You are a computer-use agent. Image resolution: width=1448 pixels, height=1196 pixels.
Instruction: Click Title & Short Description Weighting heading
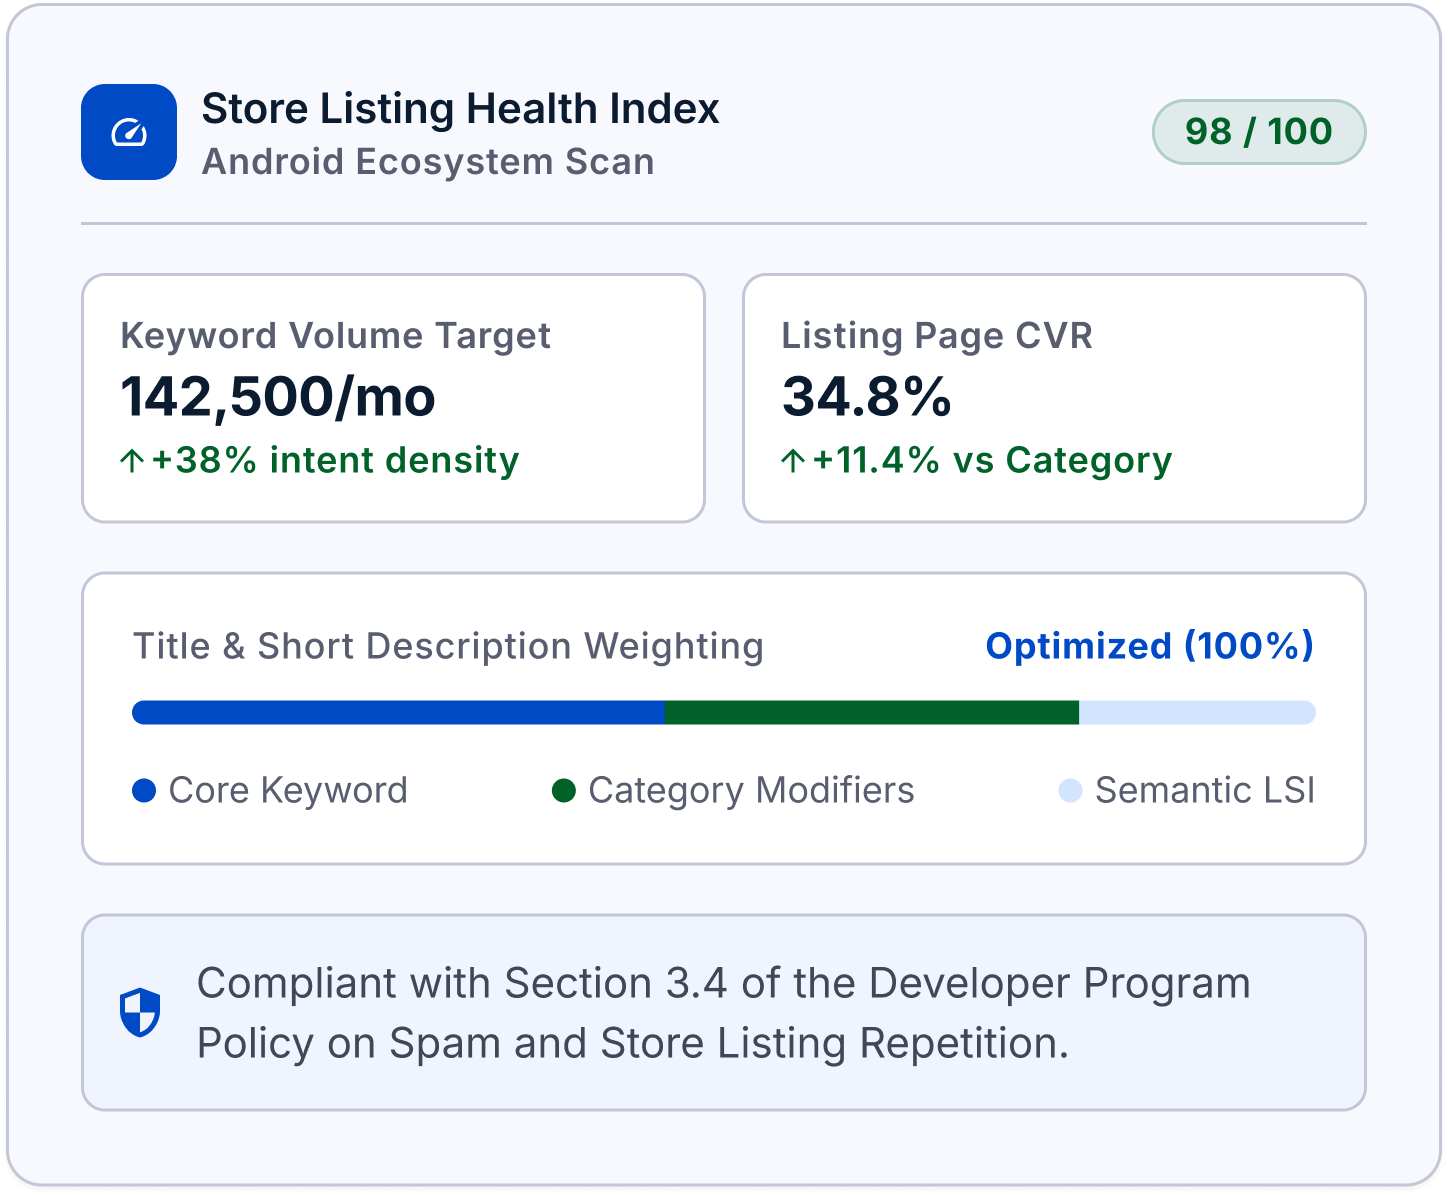pyautogui.click(x=448, y=646)
